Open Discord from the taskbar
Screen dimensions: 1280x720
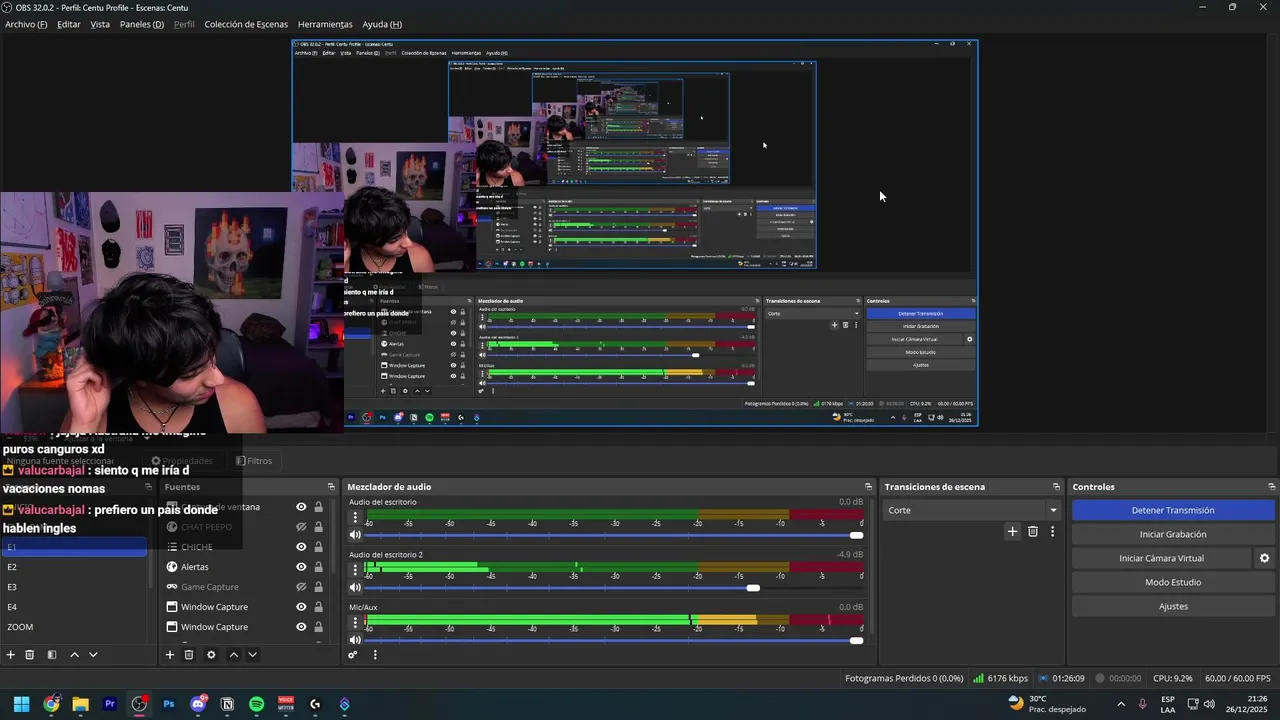(x=198, y=704)
